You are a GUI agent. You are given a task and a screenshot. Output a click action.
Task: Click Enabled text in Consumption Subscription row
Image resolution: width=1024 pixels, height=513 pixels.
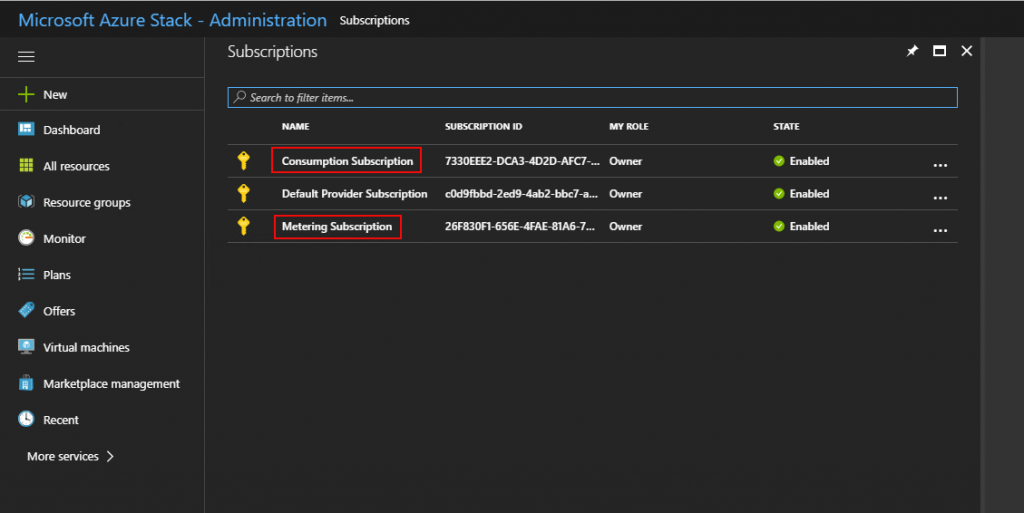click(x=809, y=161)
